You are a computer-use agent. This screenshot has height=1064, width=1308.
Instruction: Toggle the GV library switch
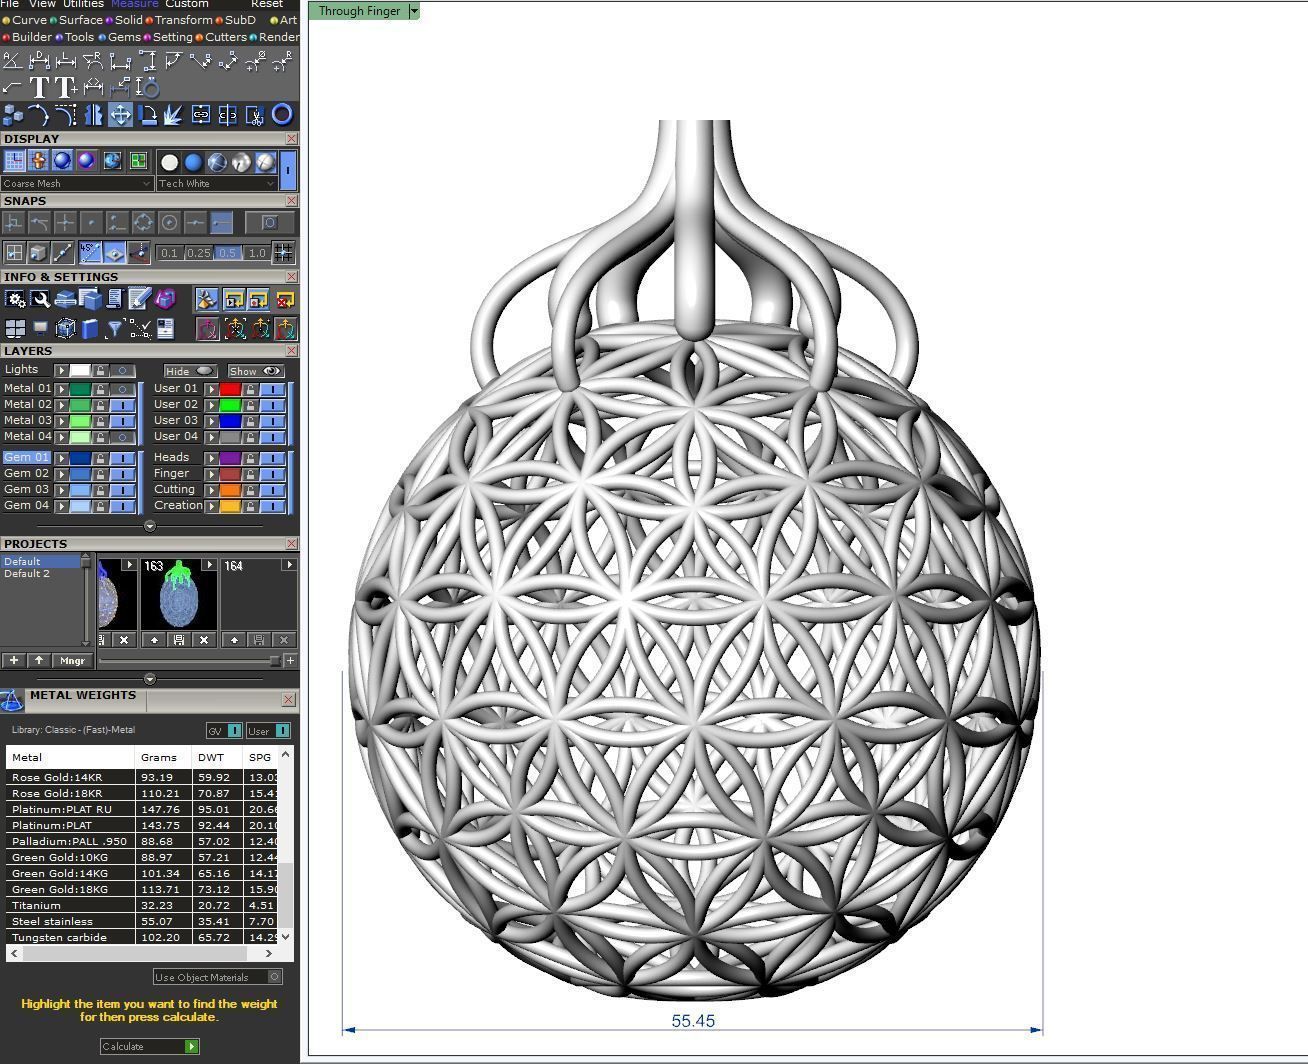pyautogui.click(x=225, y=731)
